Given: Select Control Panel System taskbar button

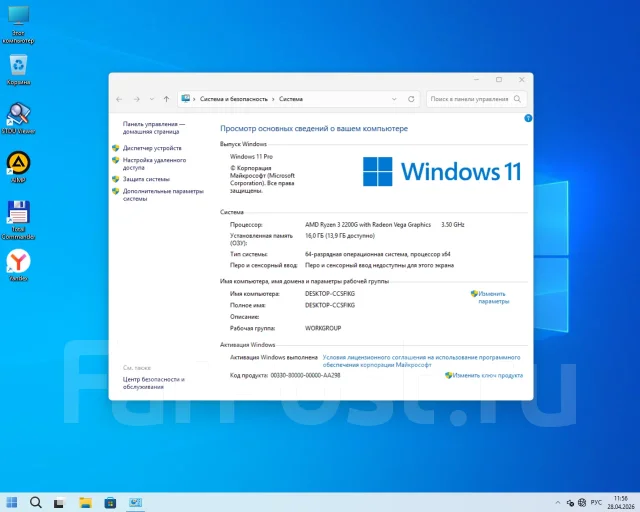Looking at the screenshot, I should coord(135,503).
